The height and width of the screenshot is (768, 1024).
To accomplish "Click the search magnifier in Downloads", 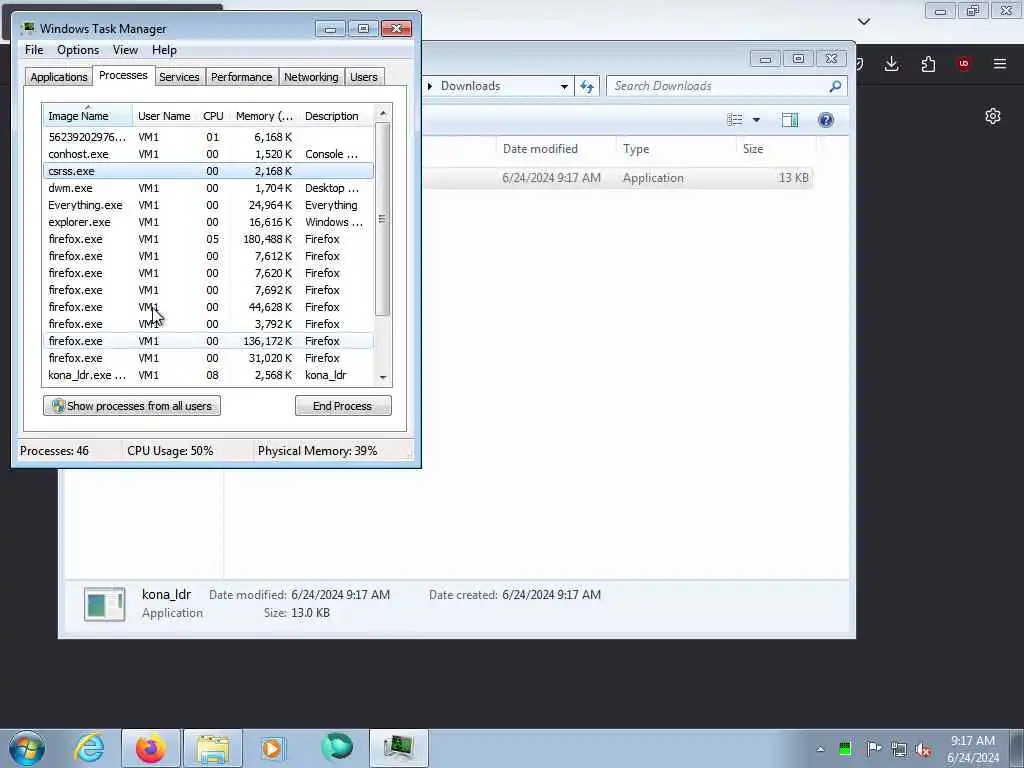I will click(x=835, y=86).
